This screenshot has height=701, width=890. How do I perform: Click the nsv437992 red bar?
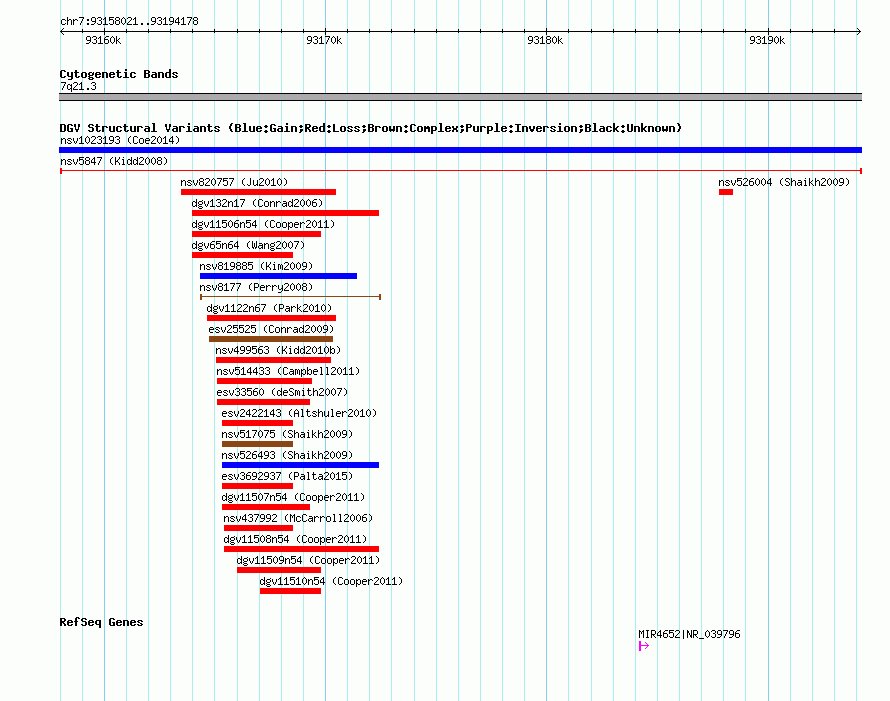(x=258, y=528)
